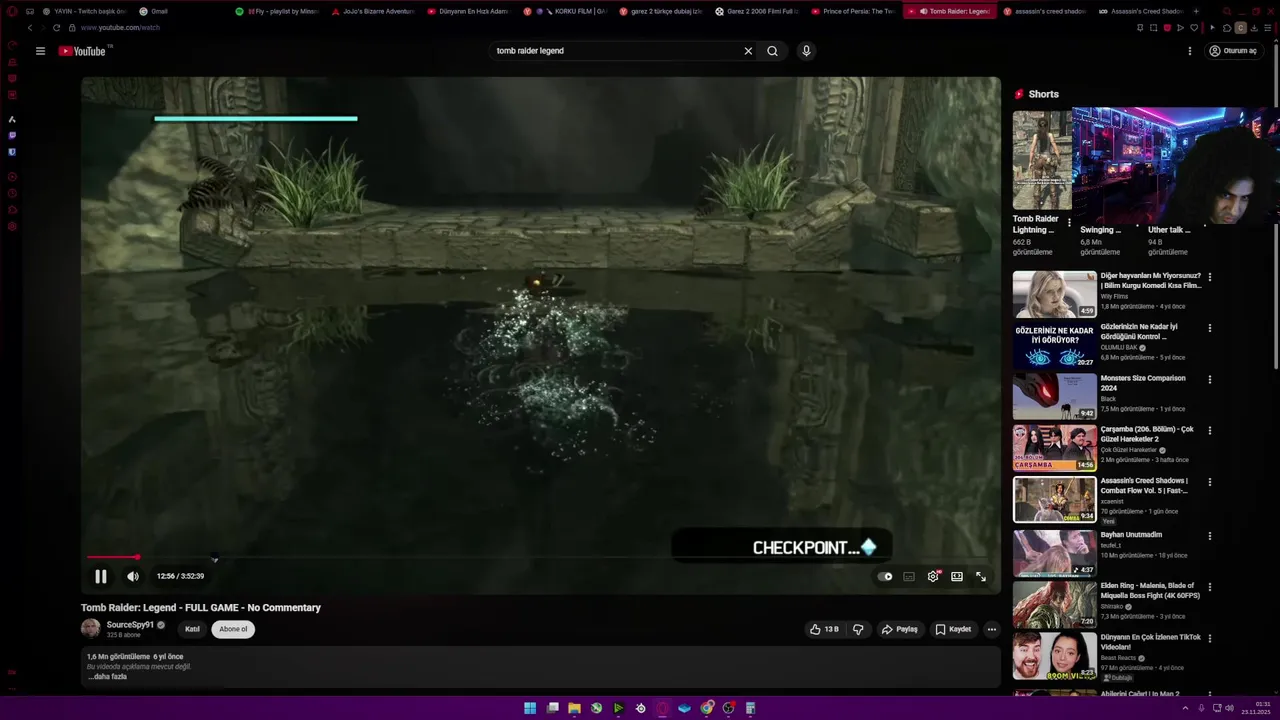Show hidden system tray icons chevron
The height and width of the screenshot is (720, 1280).
pyautogui.click(x=1183, y=708)
